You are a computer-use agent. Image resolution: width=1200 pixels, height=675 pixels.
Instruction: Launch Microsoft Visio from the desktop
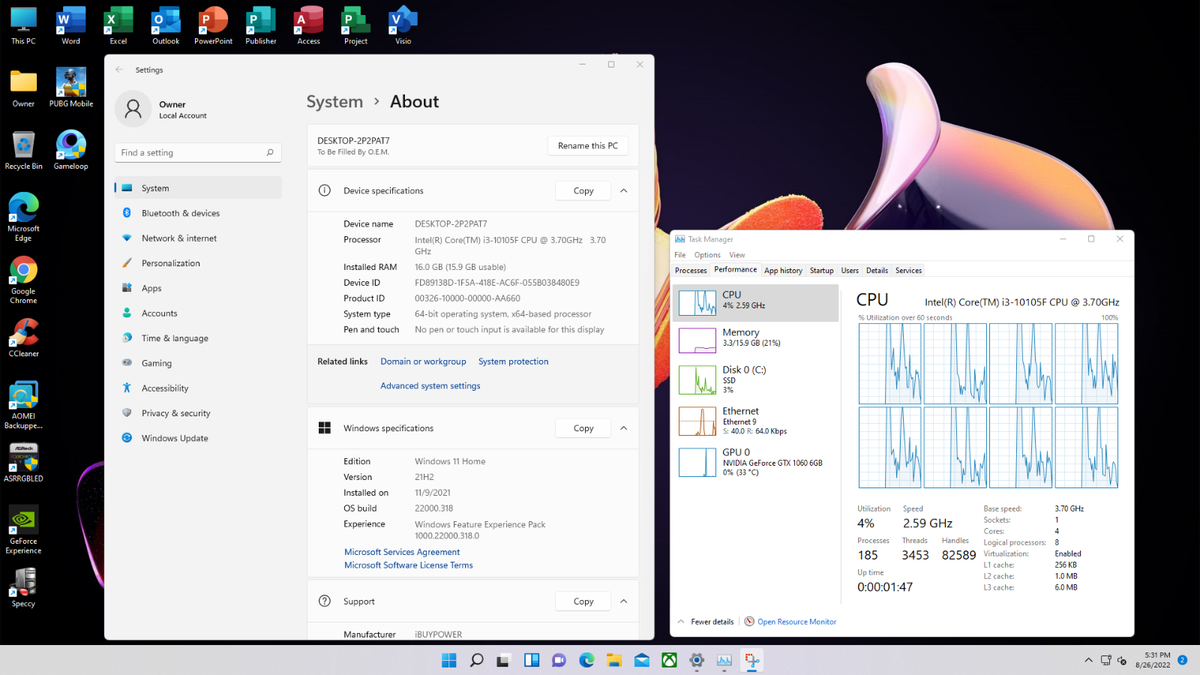(x=403, y=22)
